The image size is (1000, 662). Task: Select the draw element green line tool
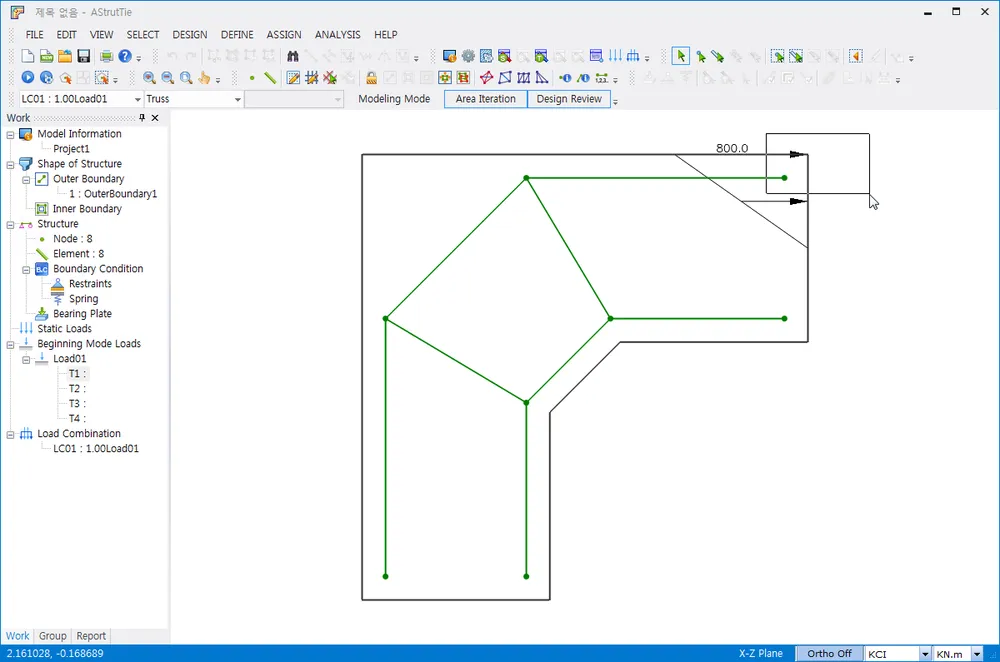(270, 78)
